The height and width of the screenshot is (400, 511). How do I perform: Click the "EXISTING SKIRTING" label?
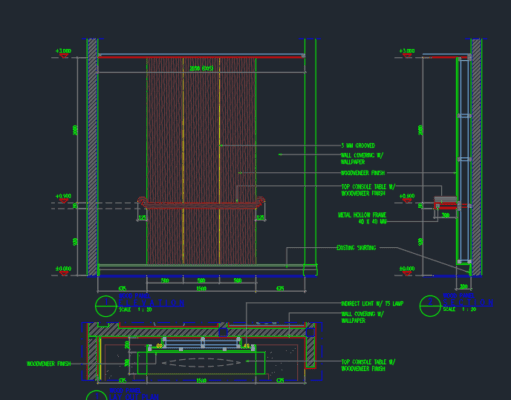coord(356,248)
